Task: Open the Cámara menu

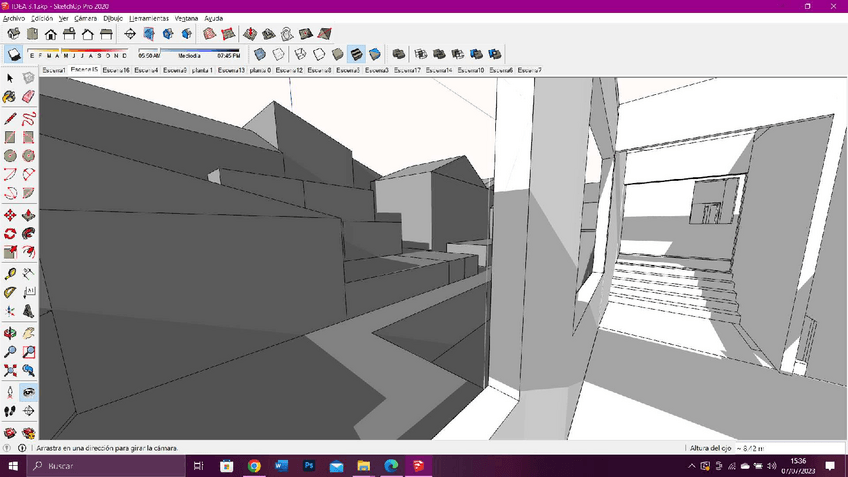Action: [85, 18]
